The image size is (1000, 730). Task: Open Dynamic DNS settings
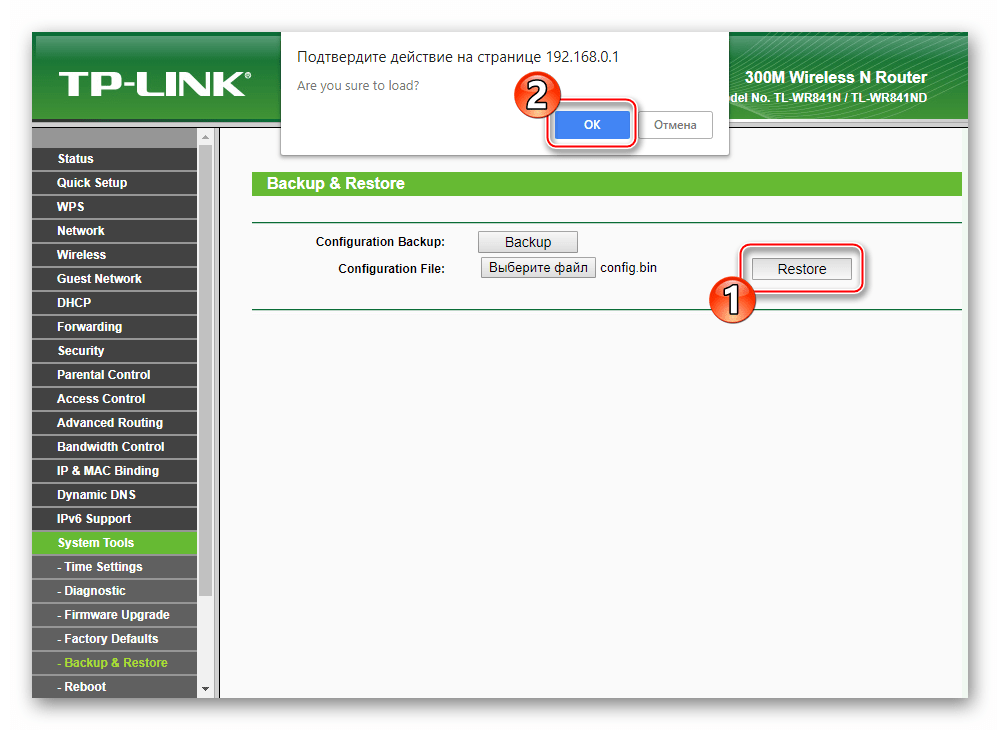114,495
